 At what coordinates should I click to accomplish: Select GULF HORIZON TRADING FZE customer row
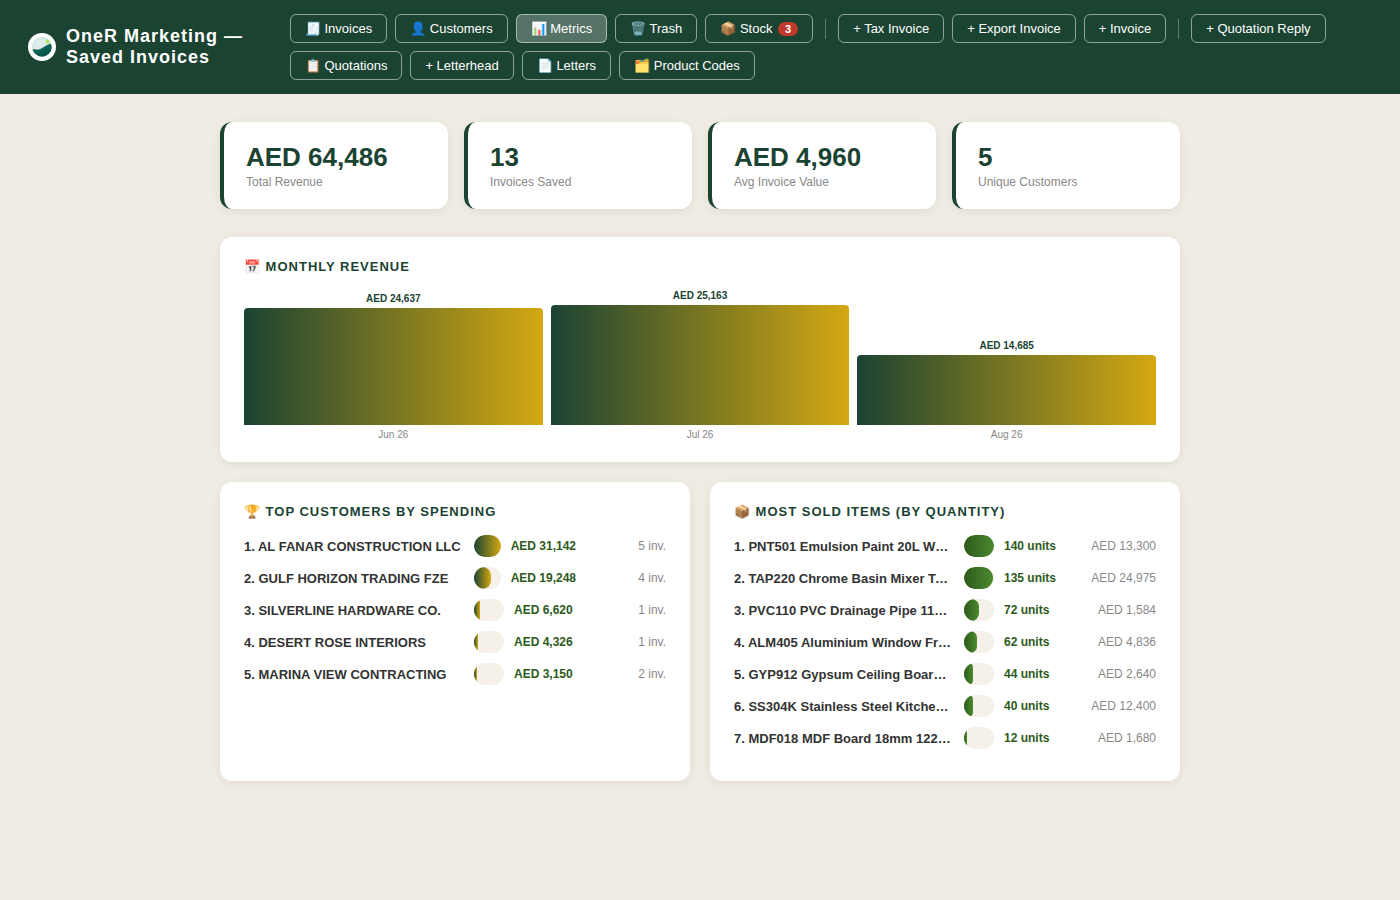pos(455,578)
